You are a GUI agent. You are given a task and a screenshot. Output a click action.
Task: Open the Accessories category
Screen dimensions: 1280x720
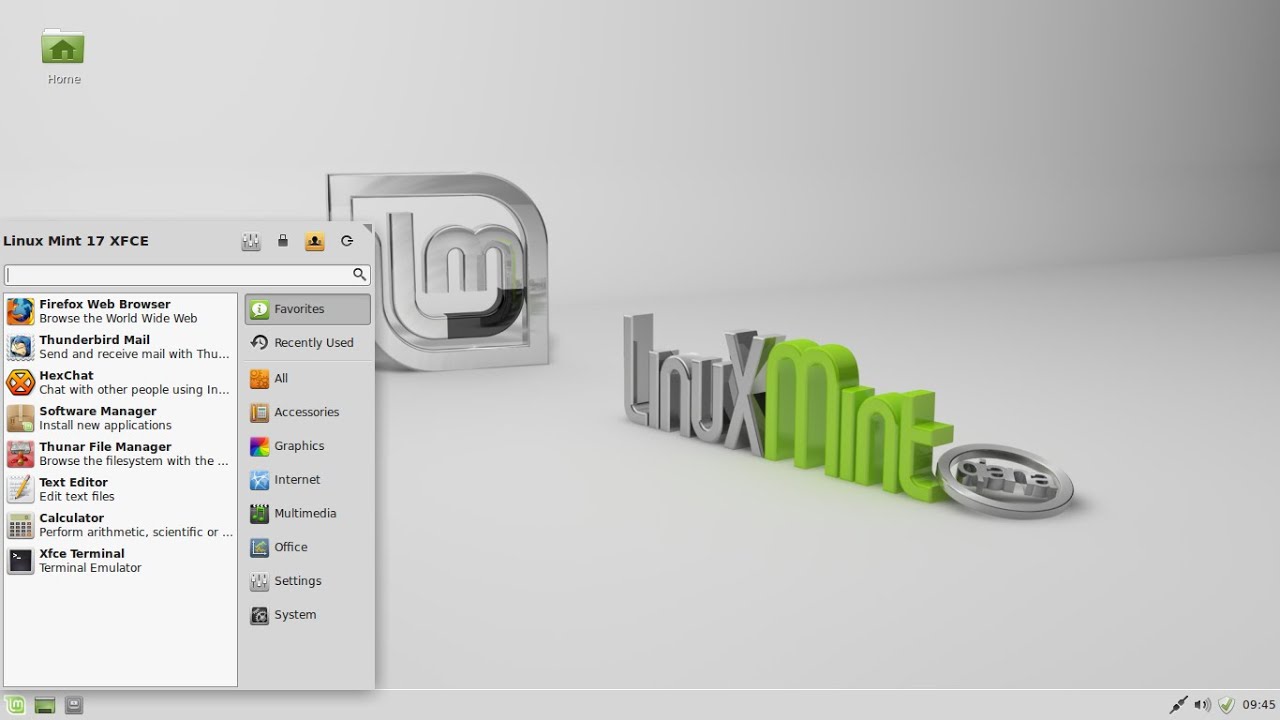point(307,412)
